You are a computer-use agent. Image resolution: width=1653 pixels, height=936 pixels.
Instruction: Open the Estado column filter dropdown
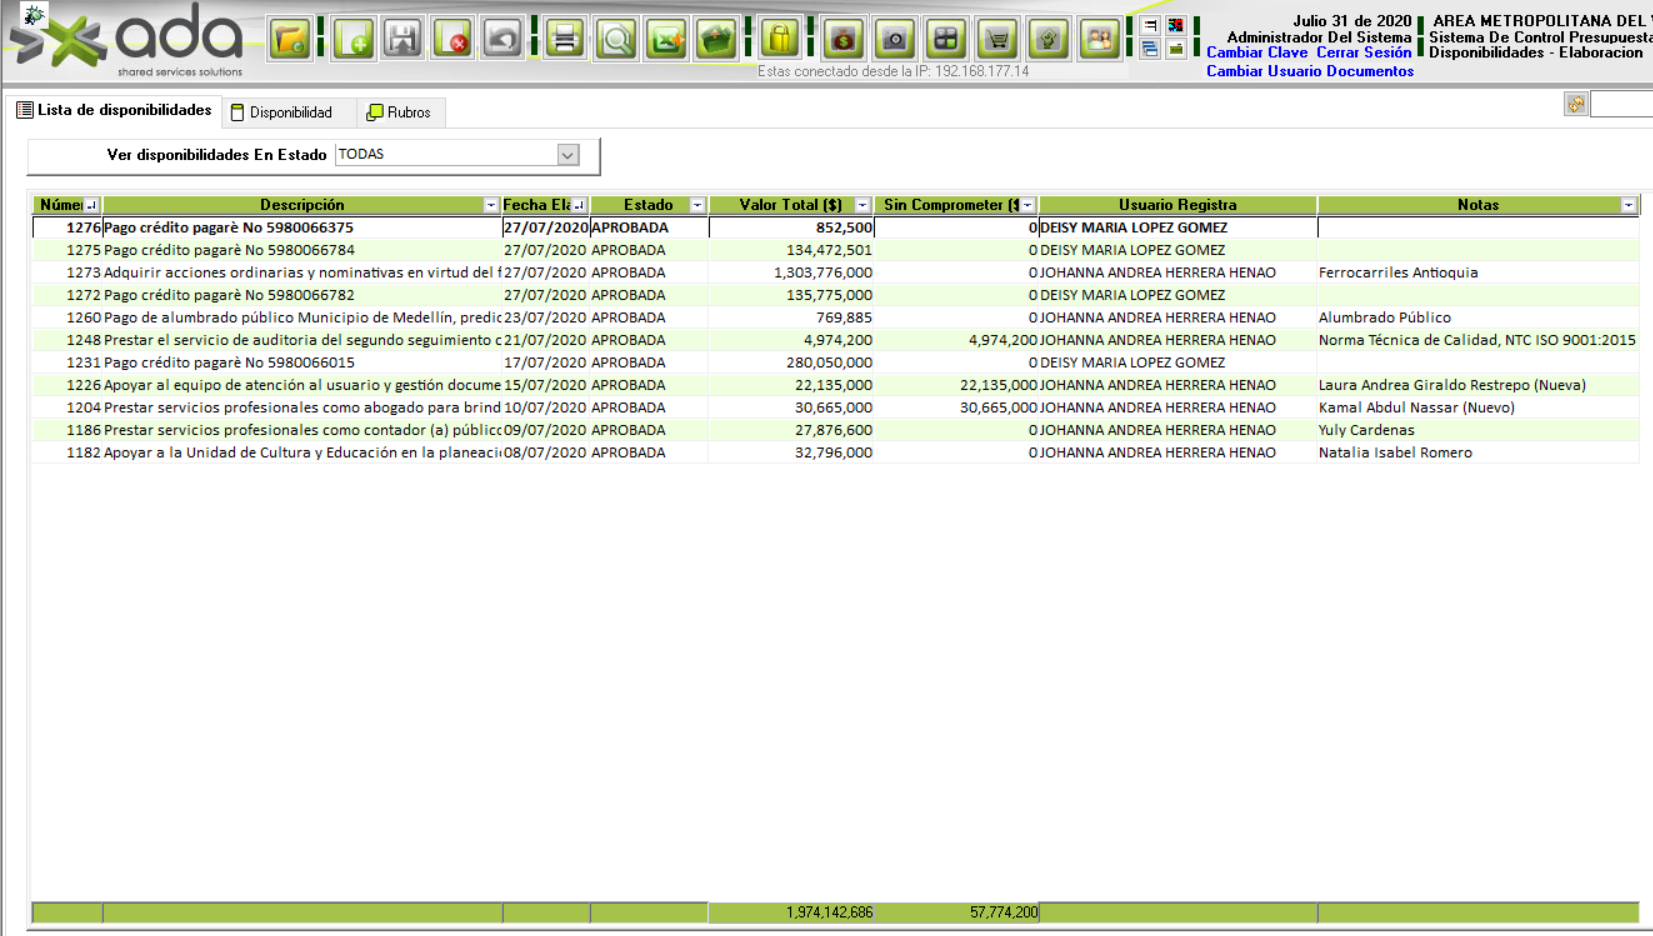(x=697, y=205)
